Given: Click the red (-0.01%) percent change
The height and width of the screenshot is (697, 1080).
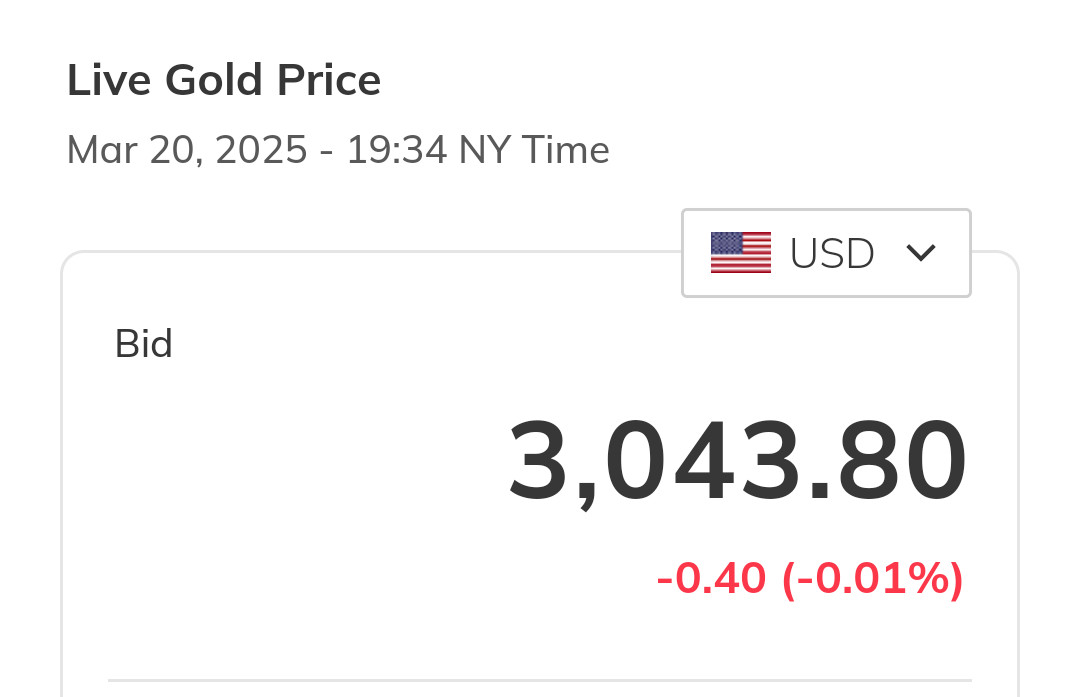Looking at the screenshot, I should (873, 578).
